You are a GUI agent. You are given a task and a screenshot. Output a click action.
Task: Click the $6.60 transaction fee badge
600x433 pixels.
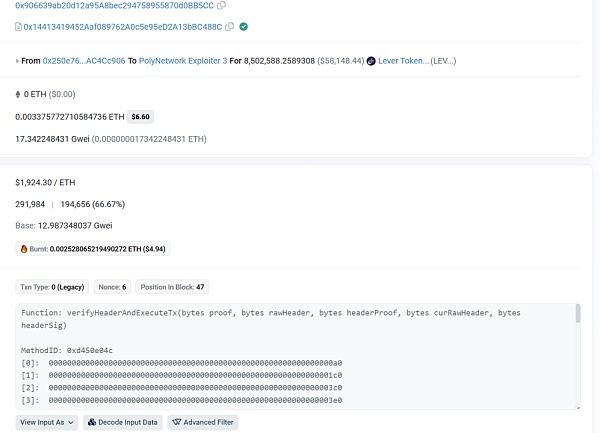(140, 117)
